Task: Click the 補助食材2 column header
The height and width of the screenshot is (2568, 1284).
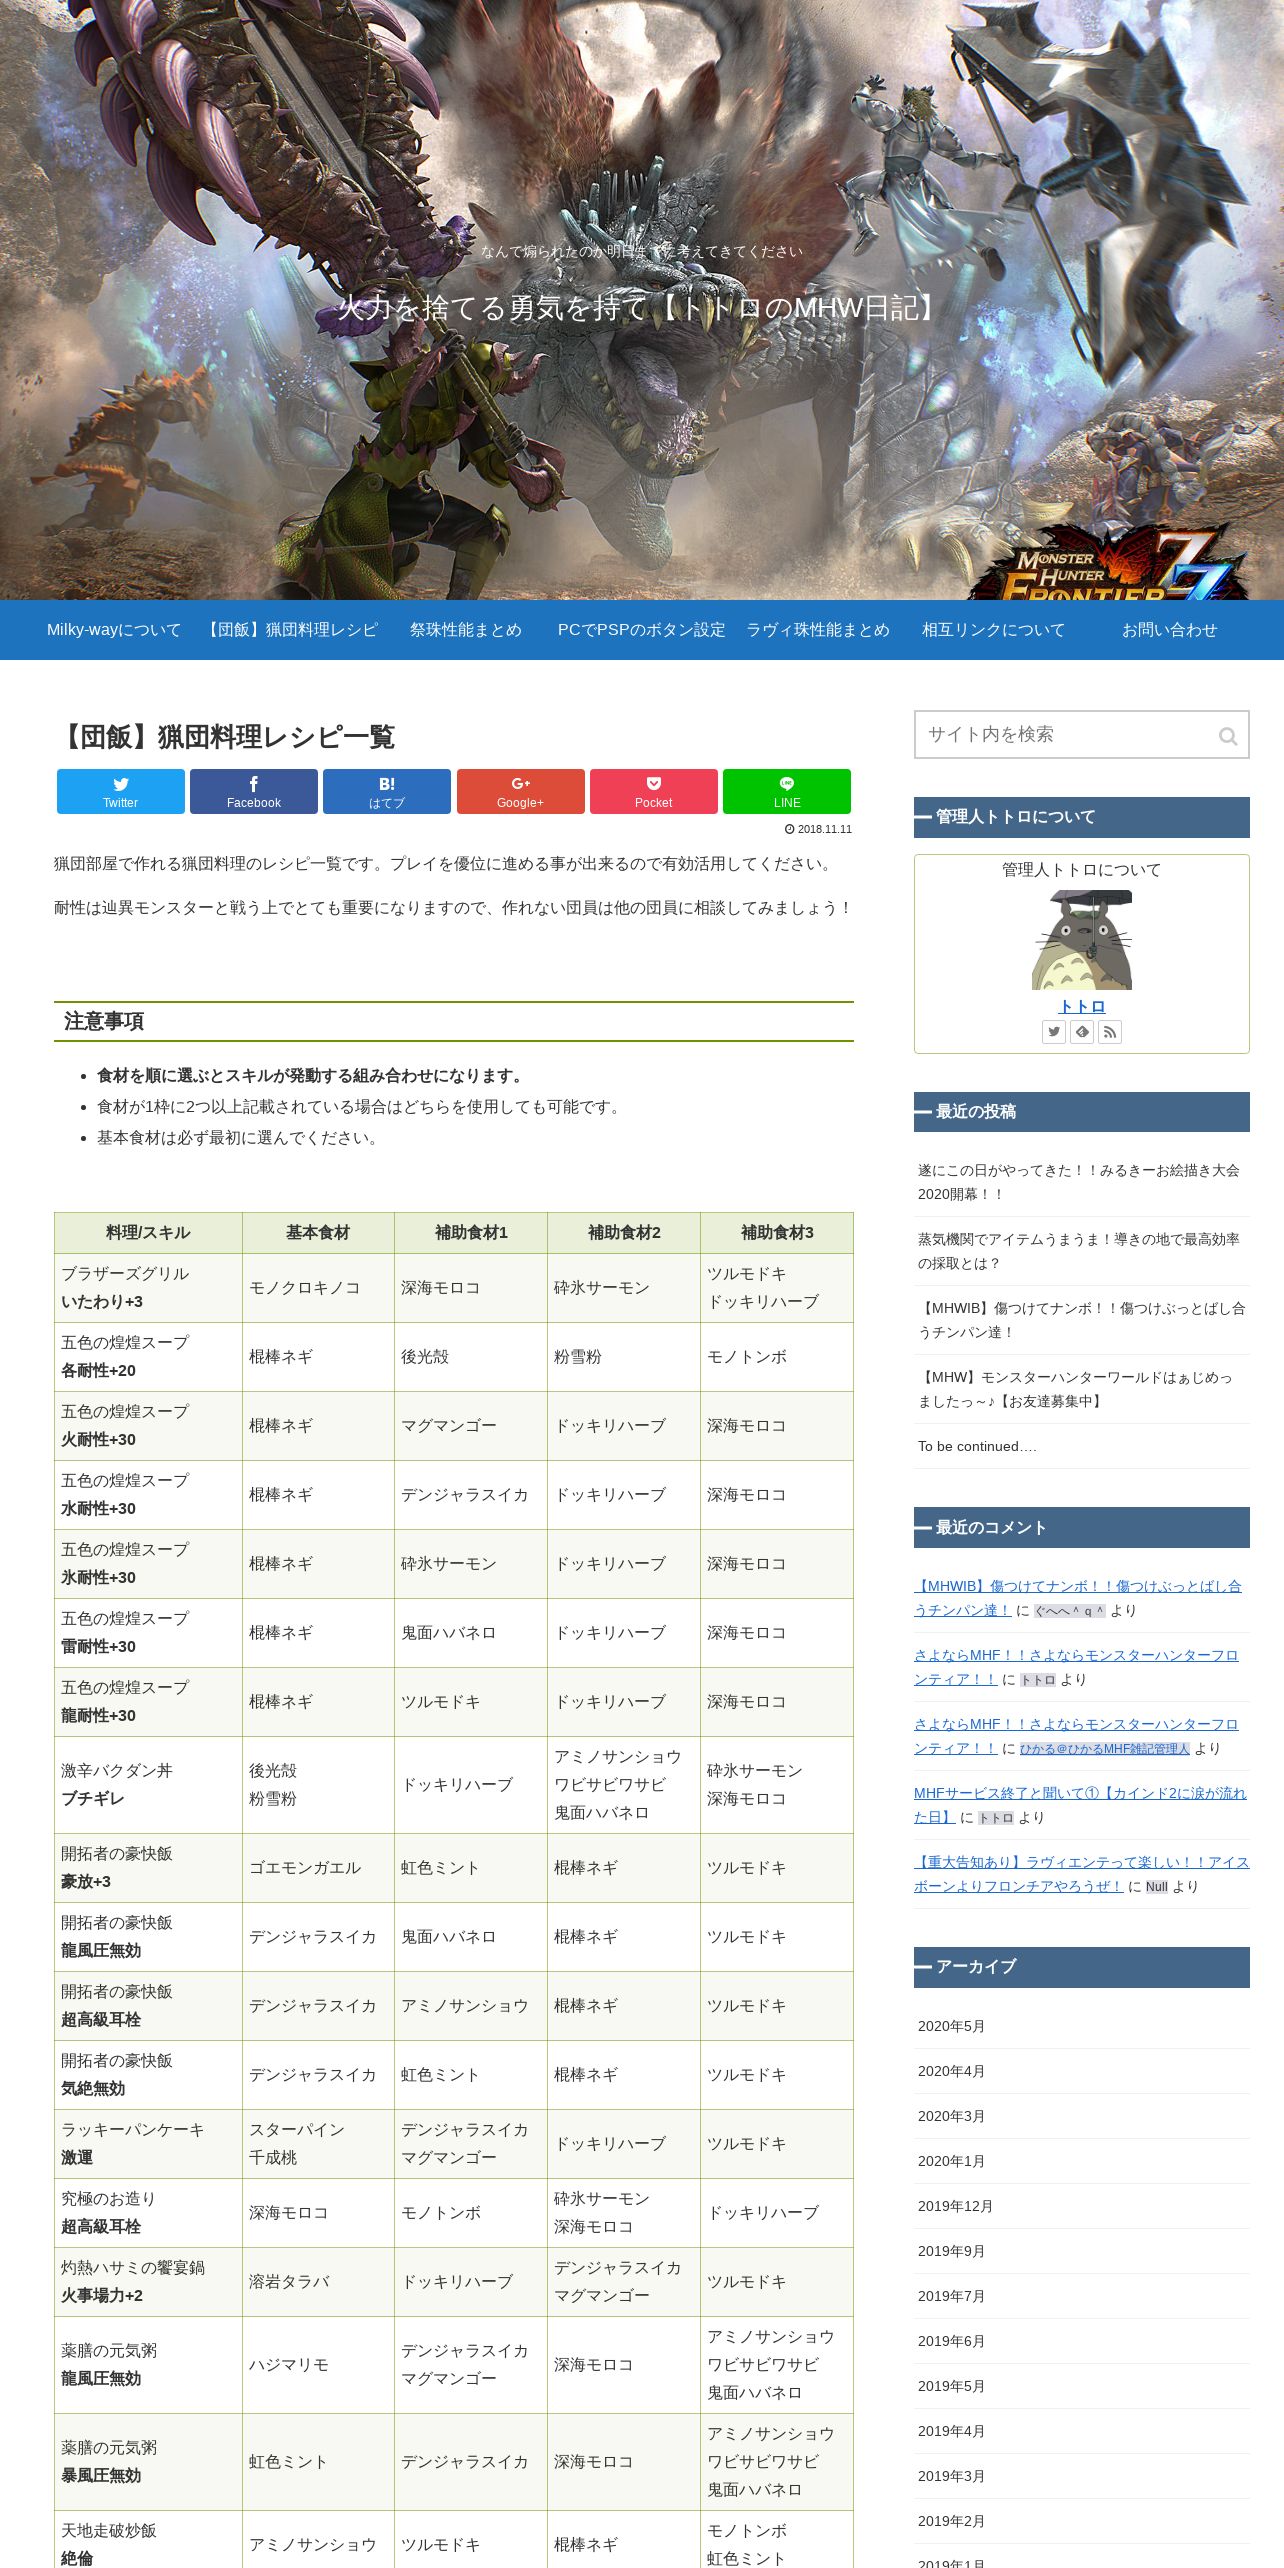Action: 624,1233
